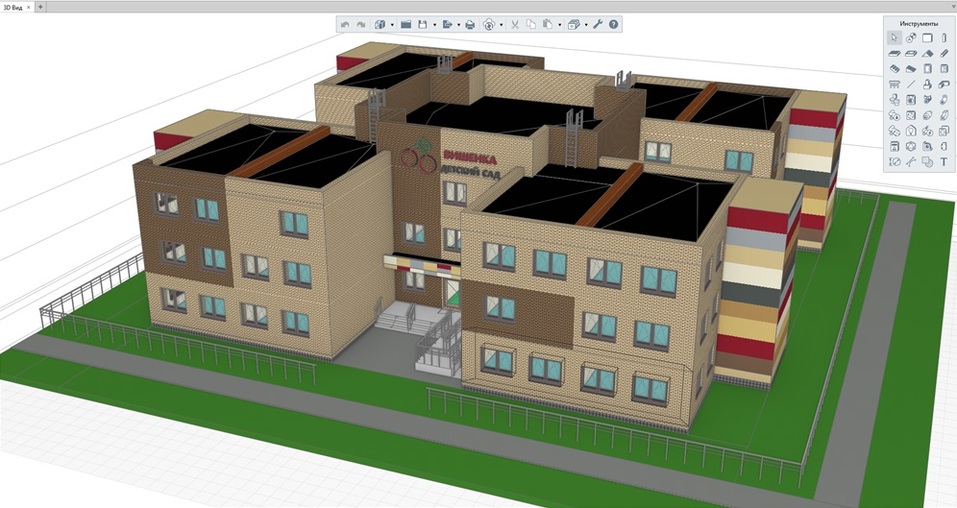This screenshot has width=957, height=508.
Task: Select the Line tool diagonal icon
Action: 911,84
